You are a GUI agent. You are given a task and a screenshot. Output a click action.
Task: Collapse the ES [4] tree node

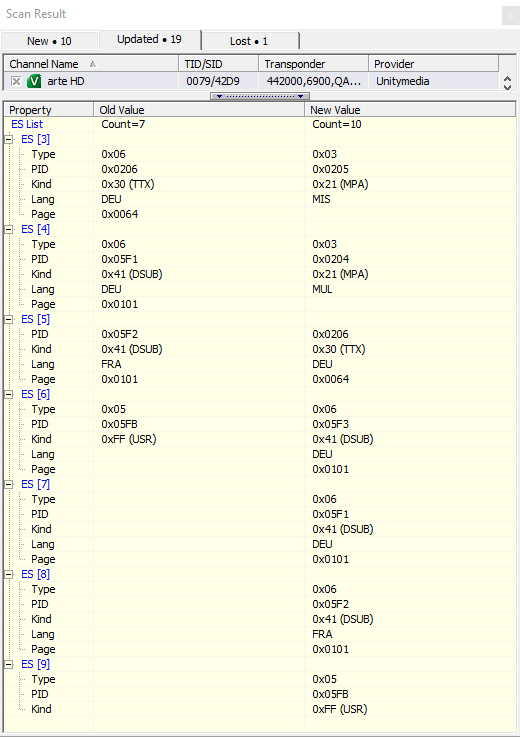(8, 229)
